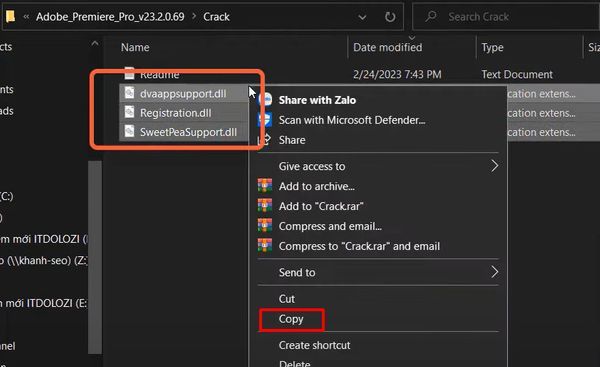Click the refresh icon in address bar
Viewport: 600px width, 367px height.
click(x=390, y=17)
